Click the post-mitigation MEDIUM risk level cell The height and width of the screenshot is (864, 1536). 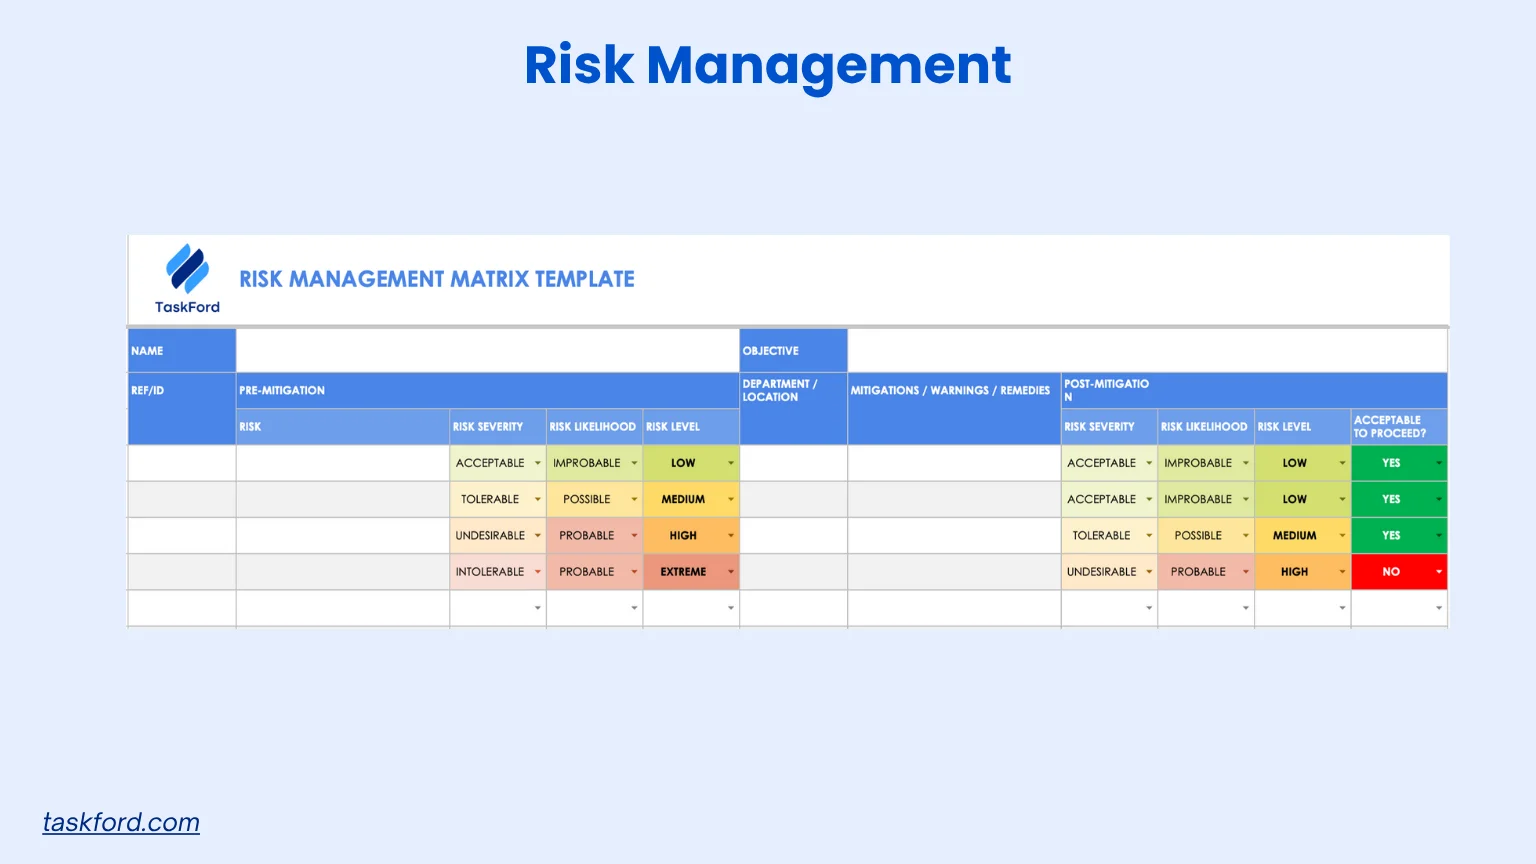click(x=1294, y=536)
